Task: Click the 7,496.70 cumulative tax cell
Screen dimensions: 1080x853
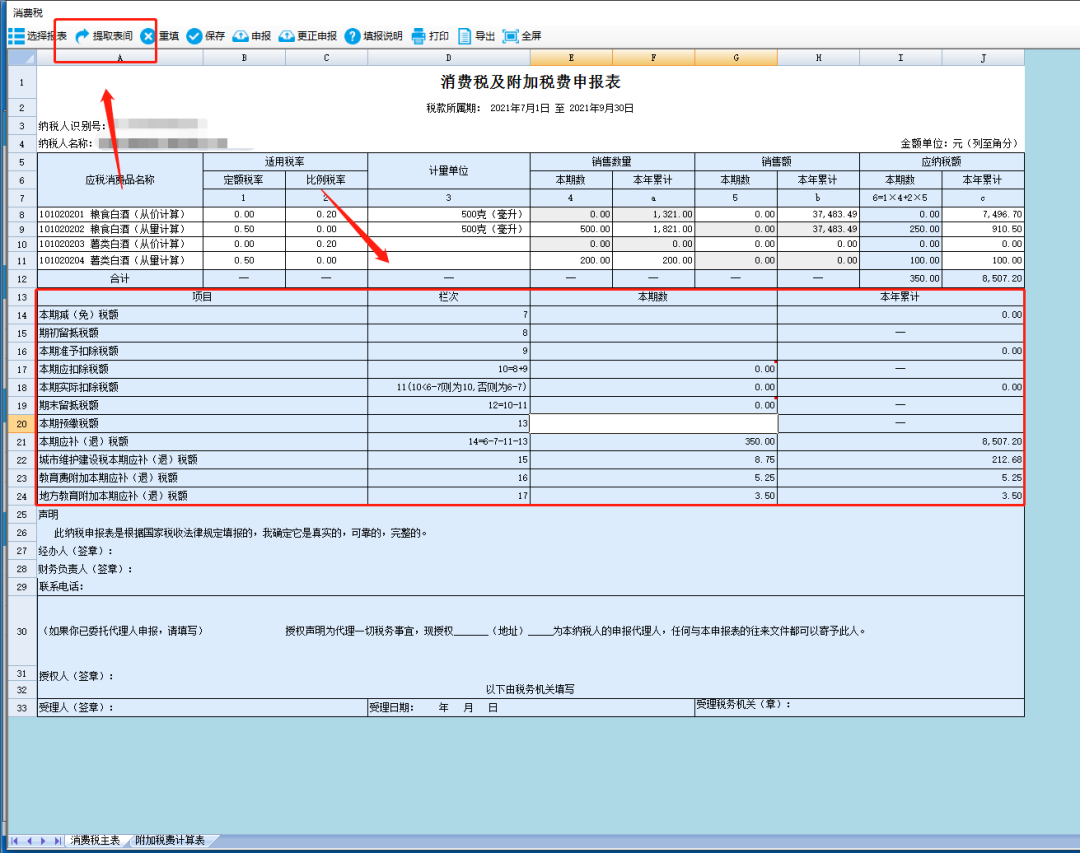Action: click(x=984, y=214)
